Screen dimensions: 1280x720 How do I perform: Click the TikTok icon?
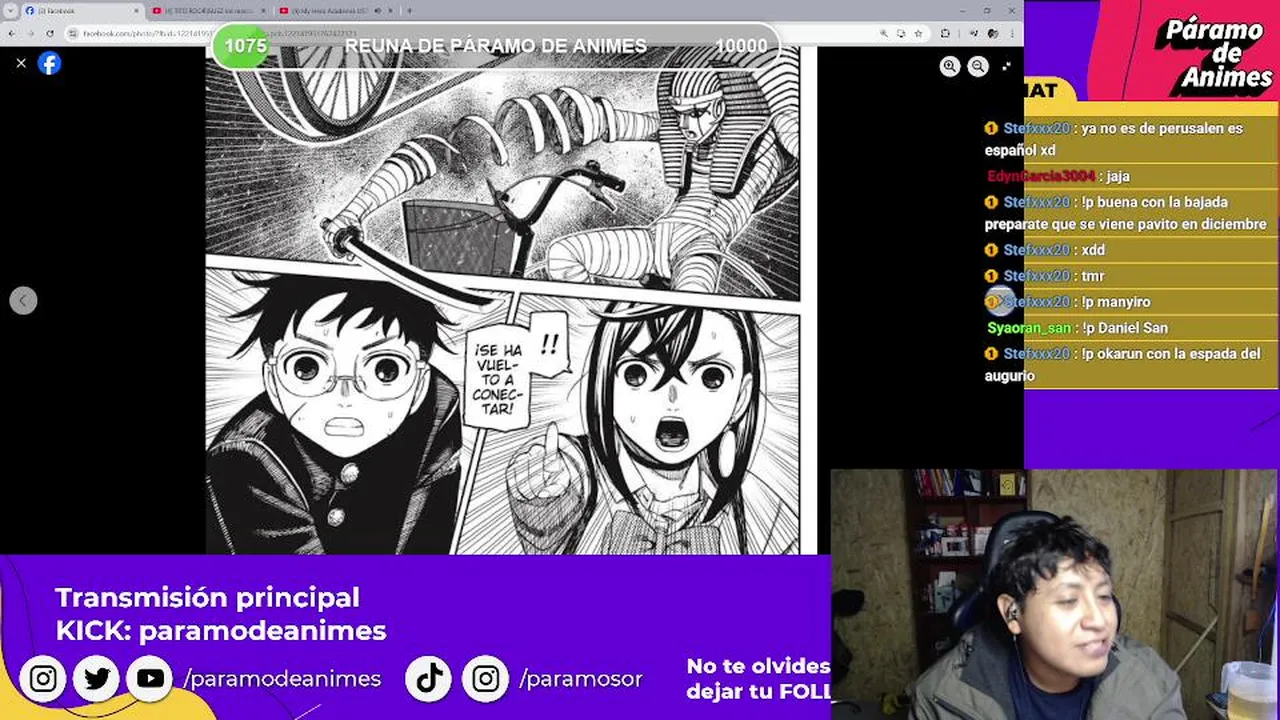[429, 679]
